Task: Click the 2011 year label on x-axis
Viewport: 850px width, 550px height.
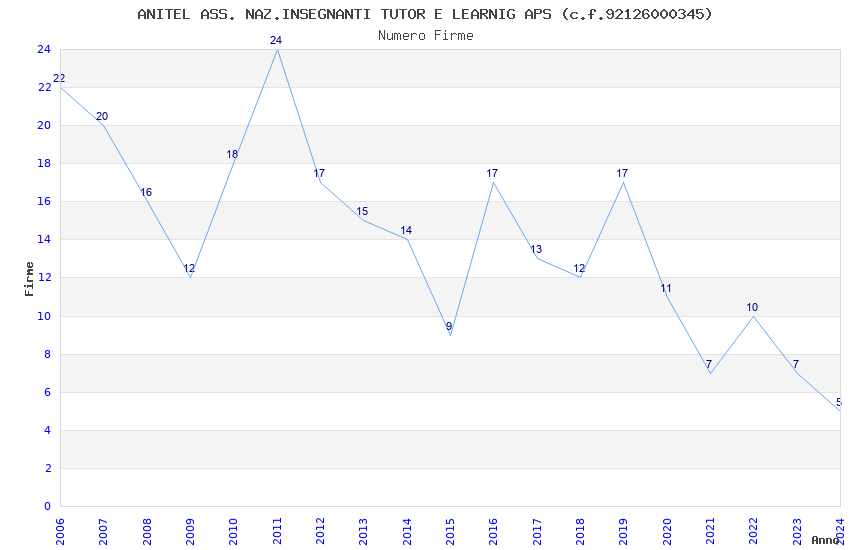Action: (277, 531)
